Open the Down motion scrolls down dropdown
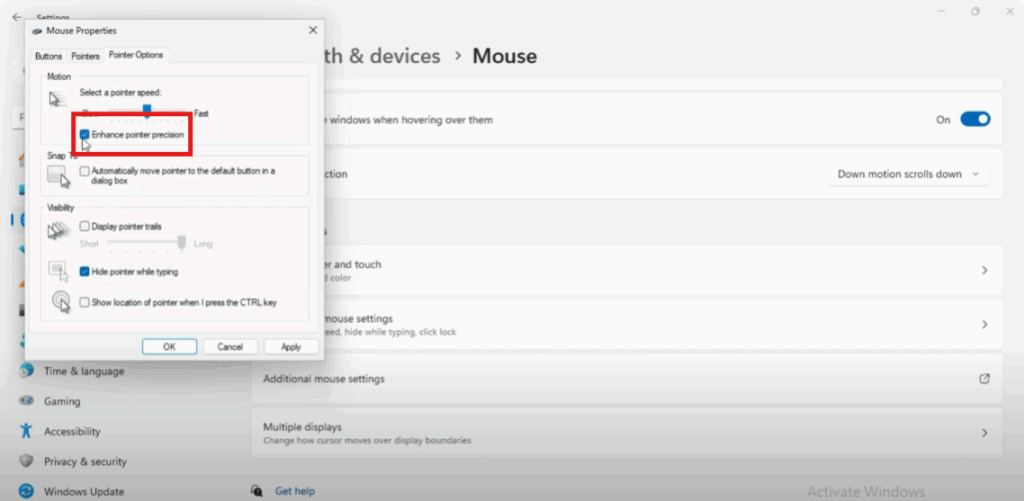Screen dimensions: 1024x501 pos(909,174)
